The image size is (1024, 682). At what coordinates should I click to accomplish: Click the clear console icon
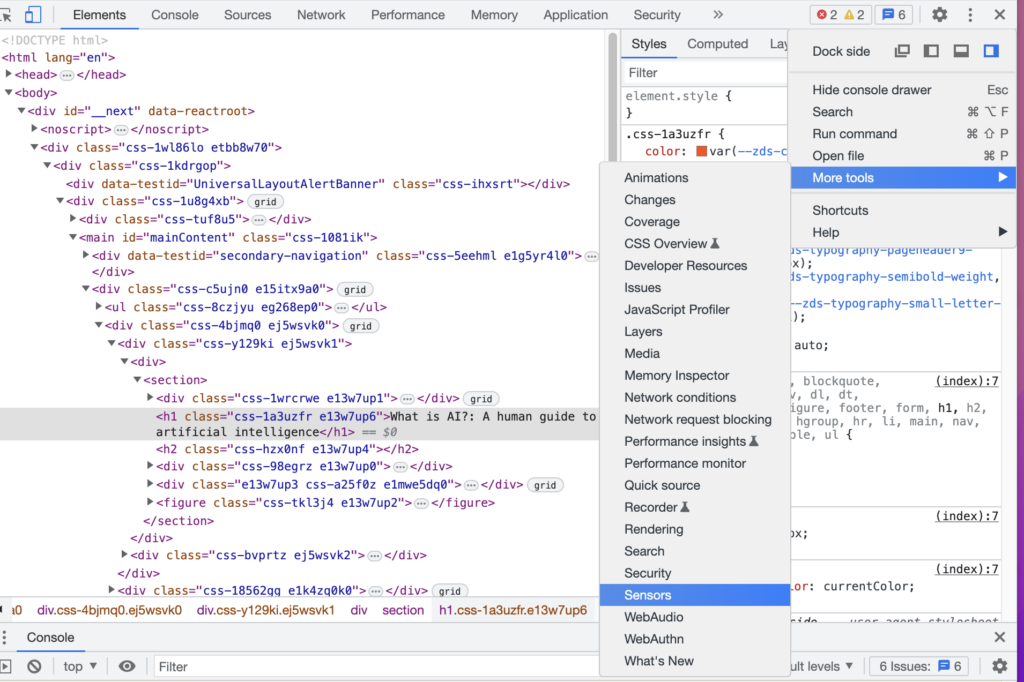point(35,666)
